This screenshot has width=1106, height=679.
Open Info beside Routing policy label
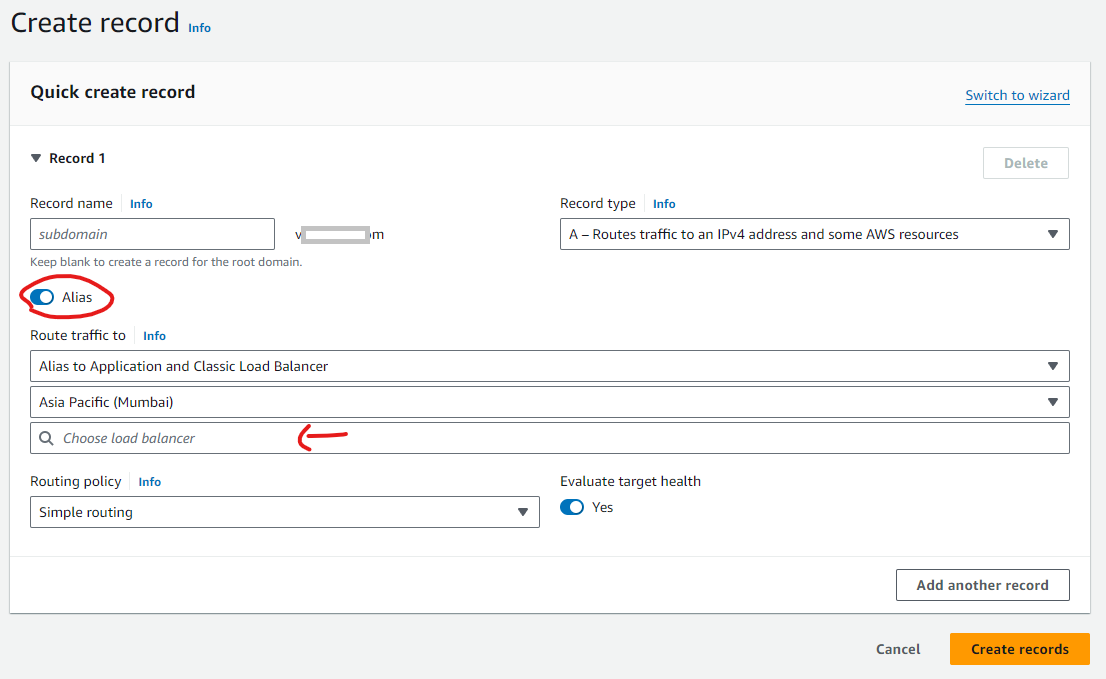(x=149, y=482)
